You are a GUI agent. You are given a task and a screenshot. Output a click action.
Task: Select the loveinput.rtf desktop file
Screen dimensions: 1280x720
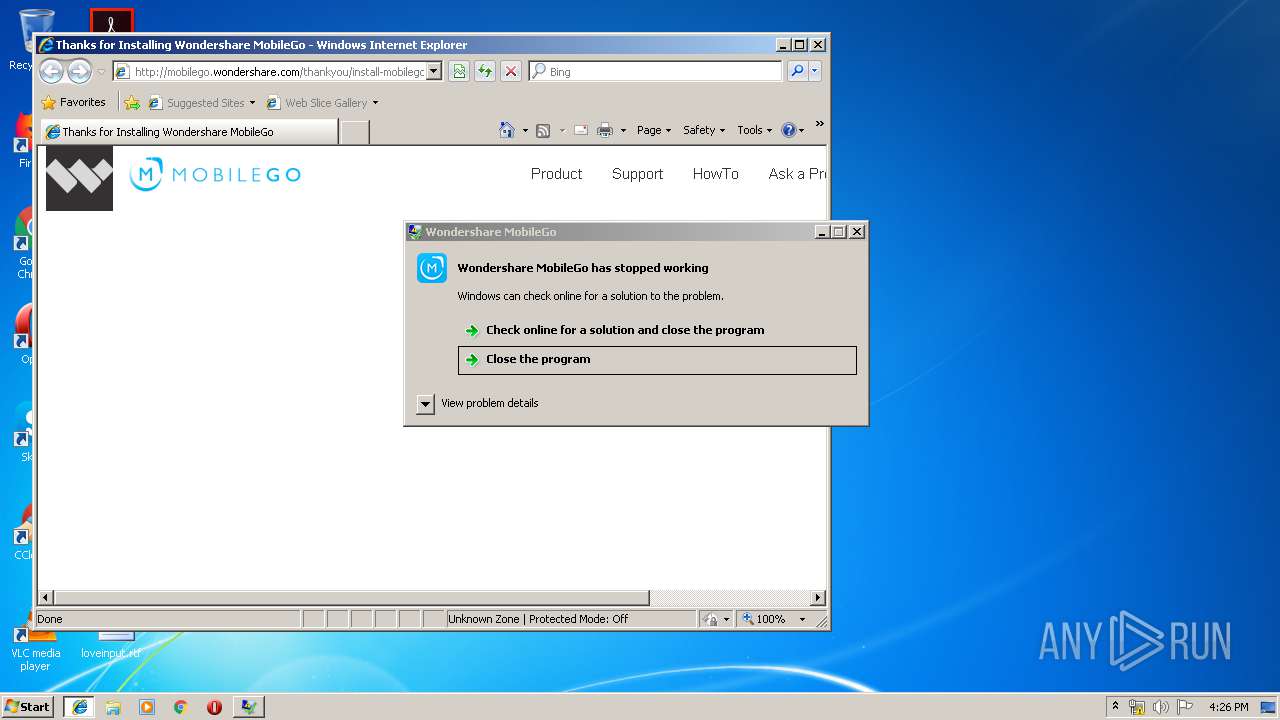click(x=111, y=646)
